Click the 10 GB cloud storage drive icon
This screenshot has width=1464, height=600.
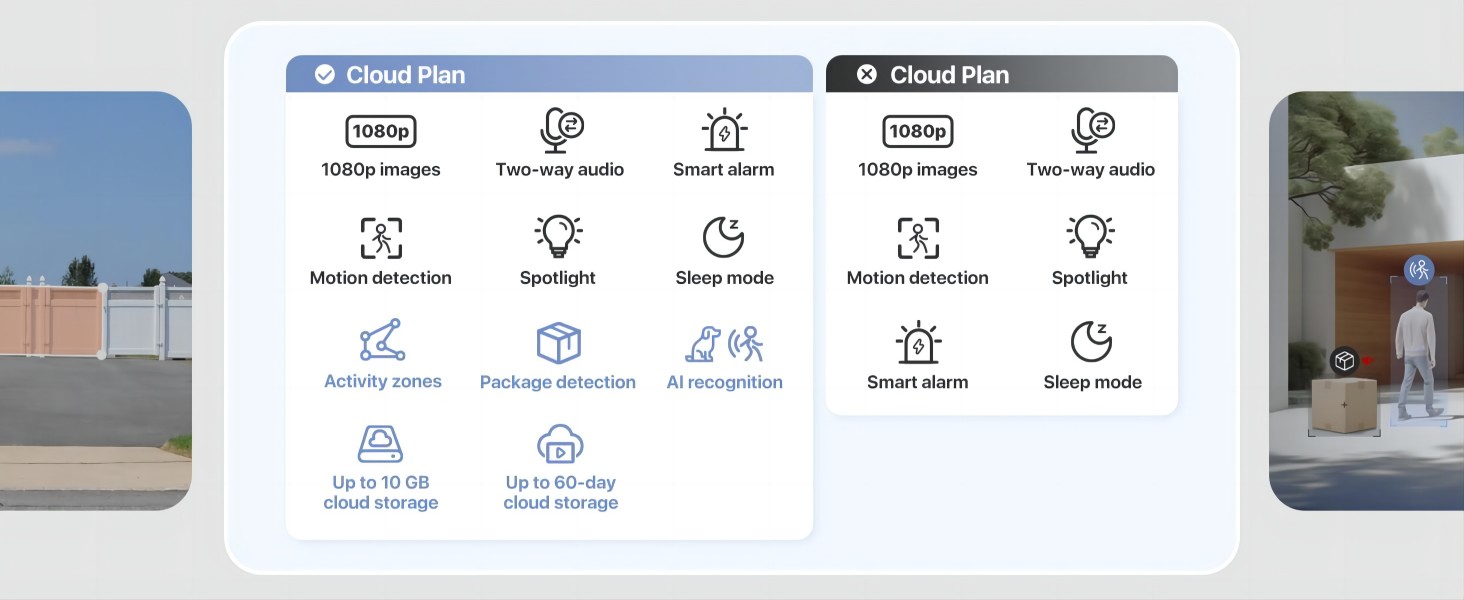(380, 444)
